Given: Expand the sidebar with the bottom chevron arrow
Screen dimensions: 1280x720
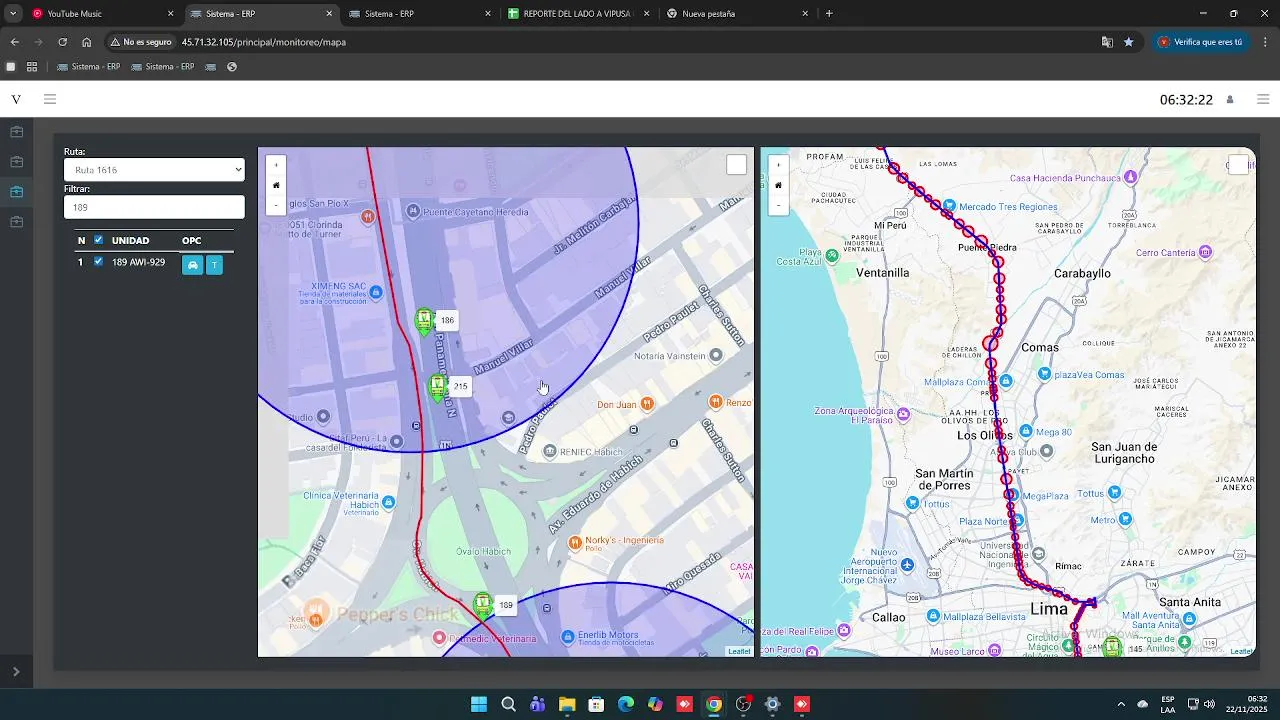Looking at the screenshot, I should tap(16, 672).
